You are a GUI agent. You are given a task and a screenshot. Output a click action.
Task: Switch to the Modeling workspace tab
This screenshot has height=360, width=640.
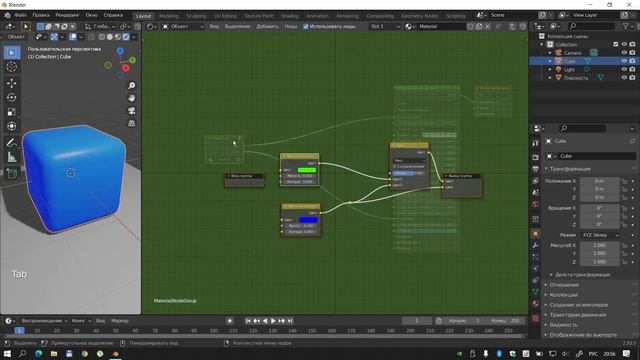point(169,16)
